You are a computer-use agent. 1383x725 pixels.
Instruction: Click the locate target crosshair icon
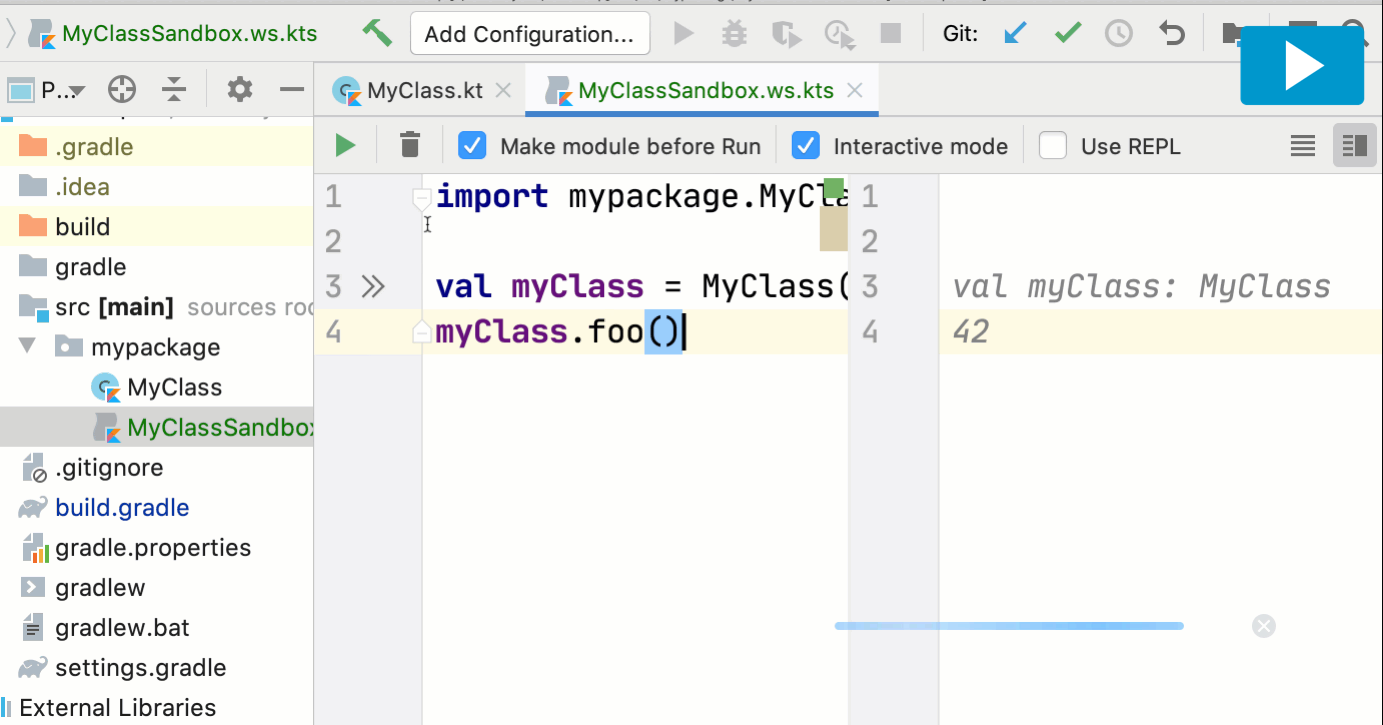coord(122,90)
